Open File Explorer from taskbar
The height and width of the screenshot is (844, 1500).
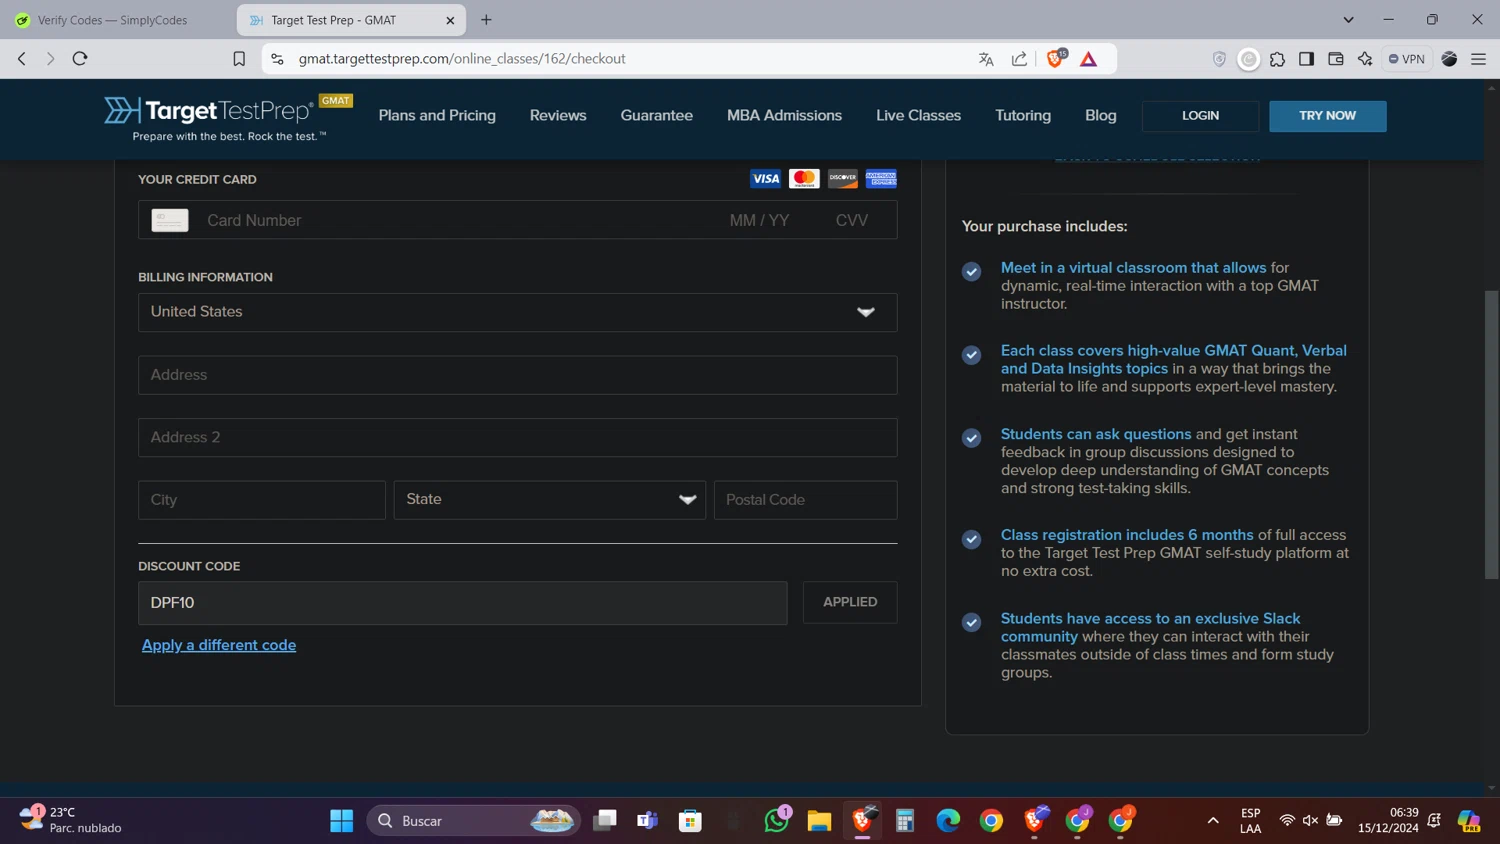tap(820, 821)
